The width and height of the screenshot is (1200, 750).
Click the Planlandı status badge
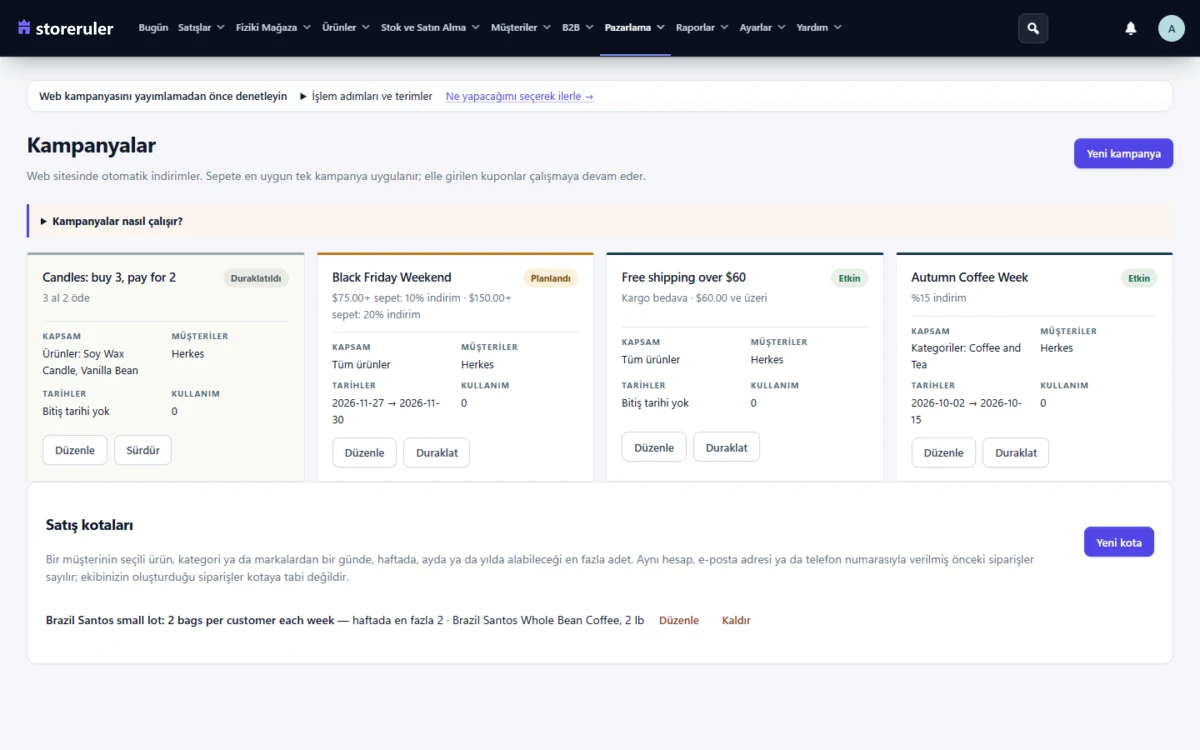pos(550,278)
